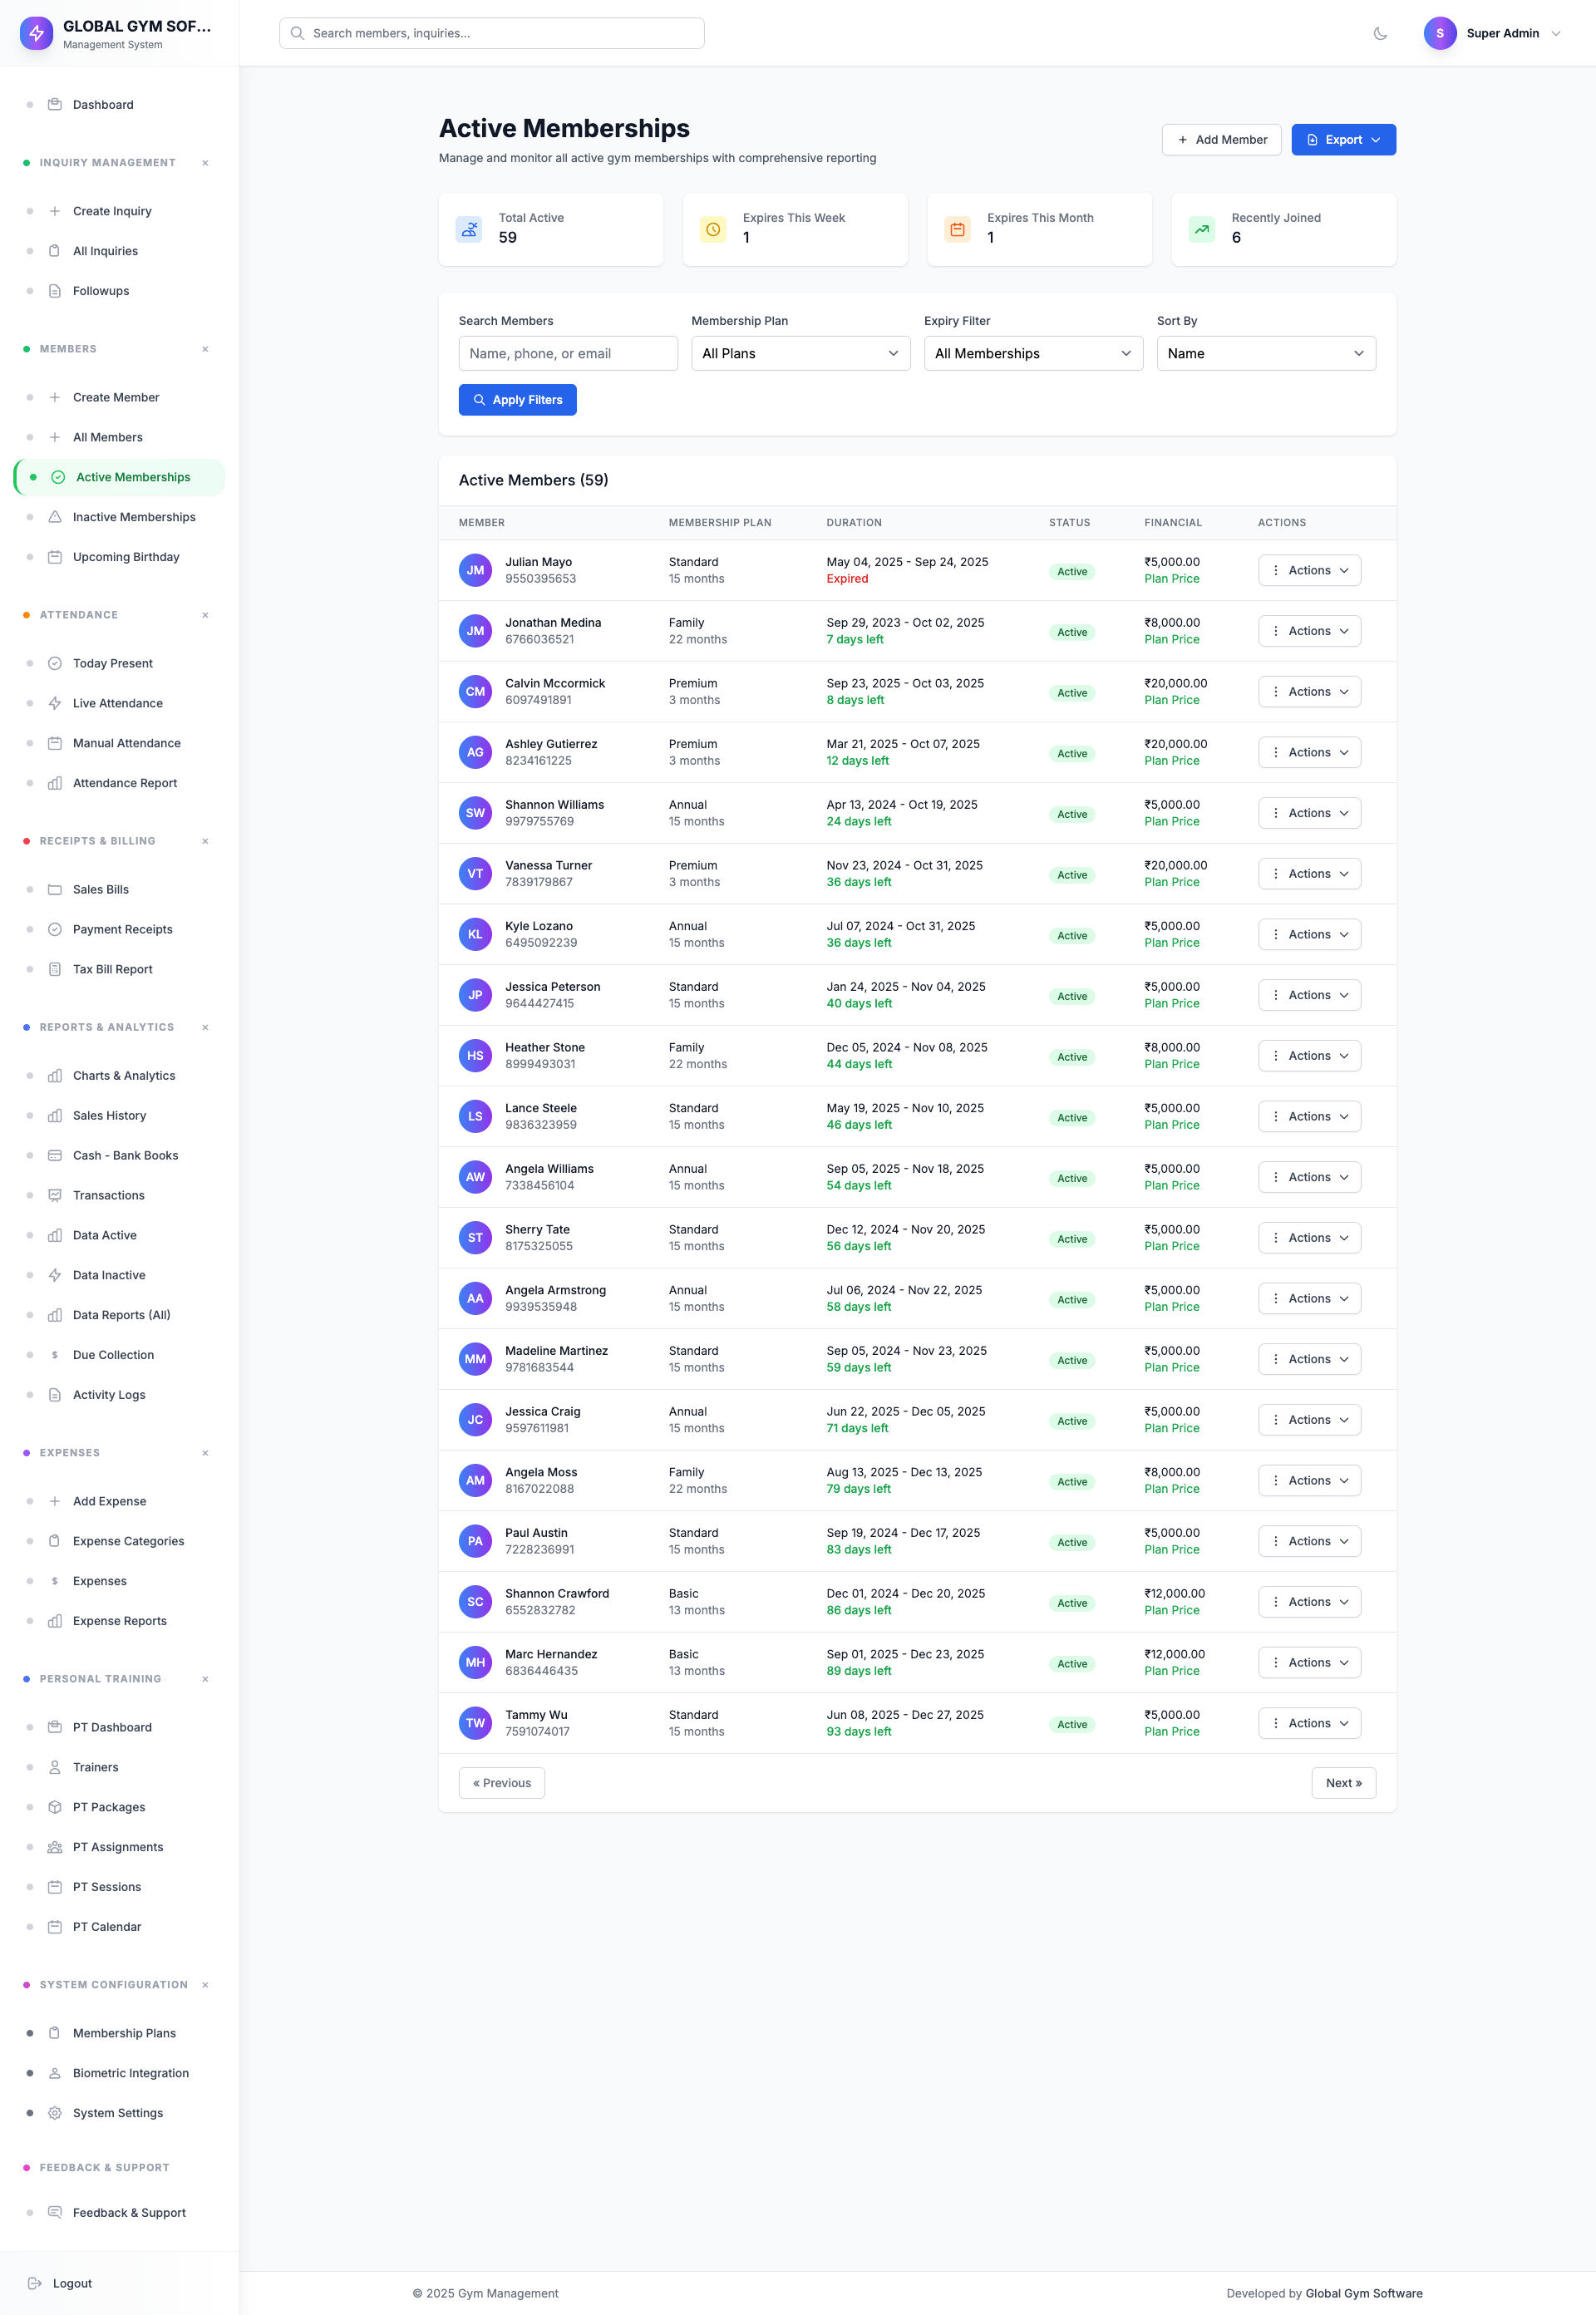Open the Membership Plan dropdown
This screenshot has width=1596, height=2315.
point(800,353)
